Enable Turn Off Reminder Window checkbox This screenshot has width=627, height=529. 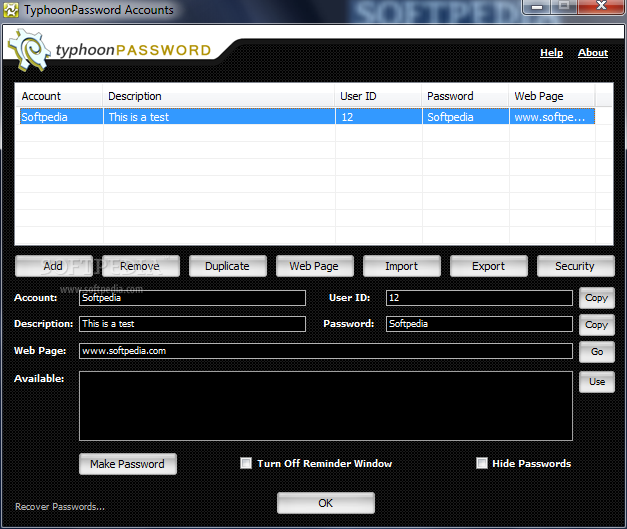pos(246,463)
